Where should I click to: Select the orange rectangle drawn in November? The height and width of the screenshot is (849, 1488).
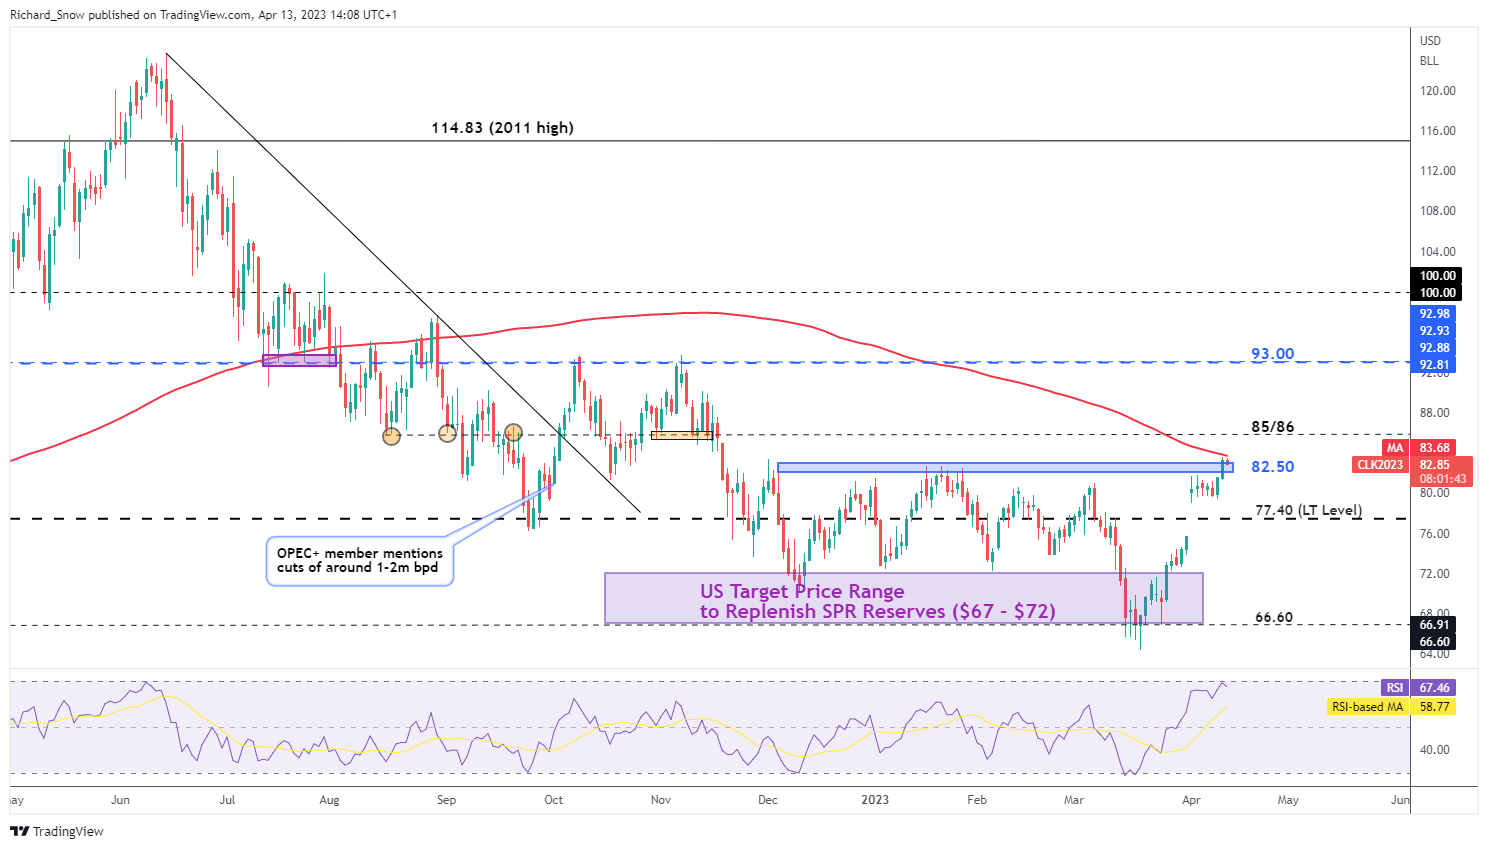coord(681,435)
